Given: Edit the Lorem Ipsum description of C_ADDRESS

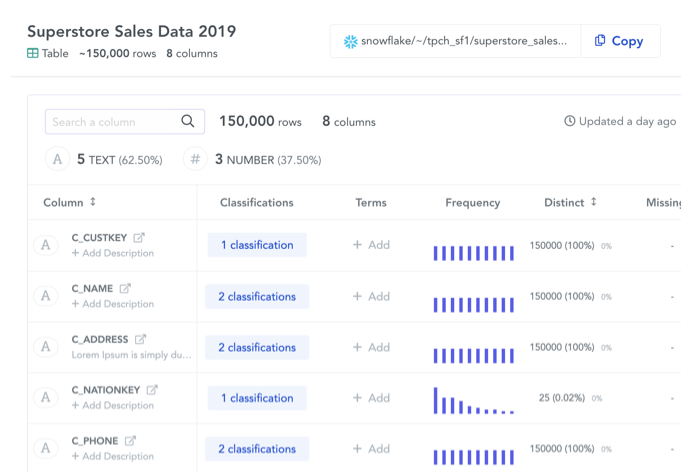Looking at the screenshot, I should (x=131, y=355).
